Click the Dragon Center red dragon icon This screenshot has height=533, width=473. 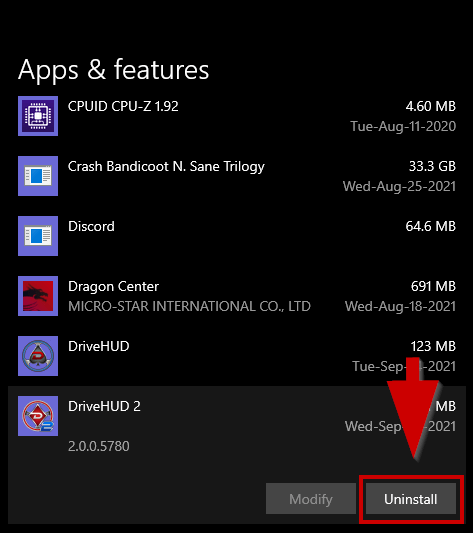click(38, 296)
